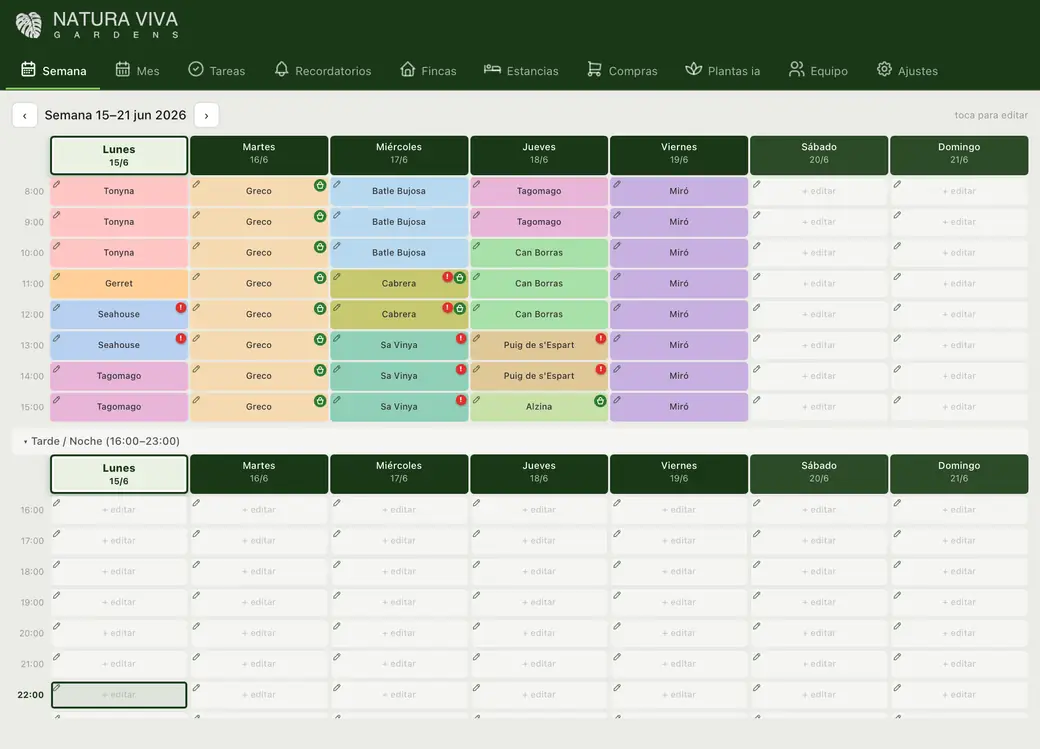Select the morning Sábado 20/6 column header
Screen dimensions: 1040x749
click(x=819, y=155)
